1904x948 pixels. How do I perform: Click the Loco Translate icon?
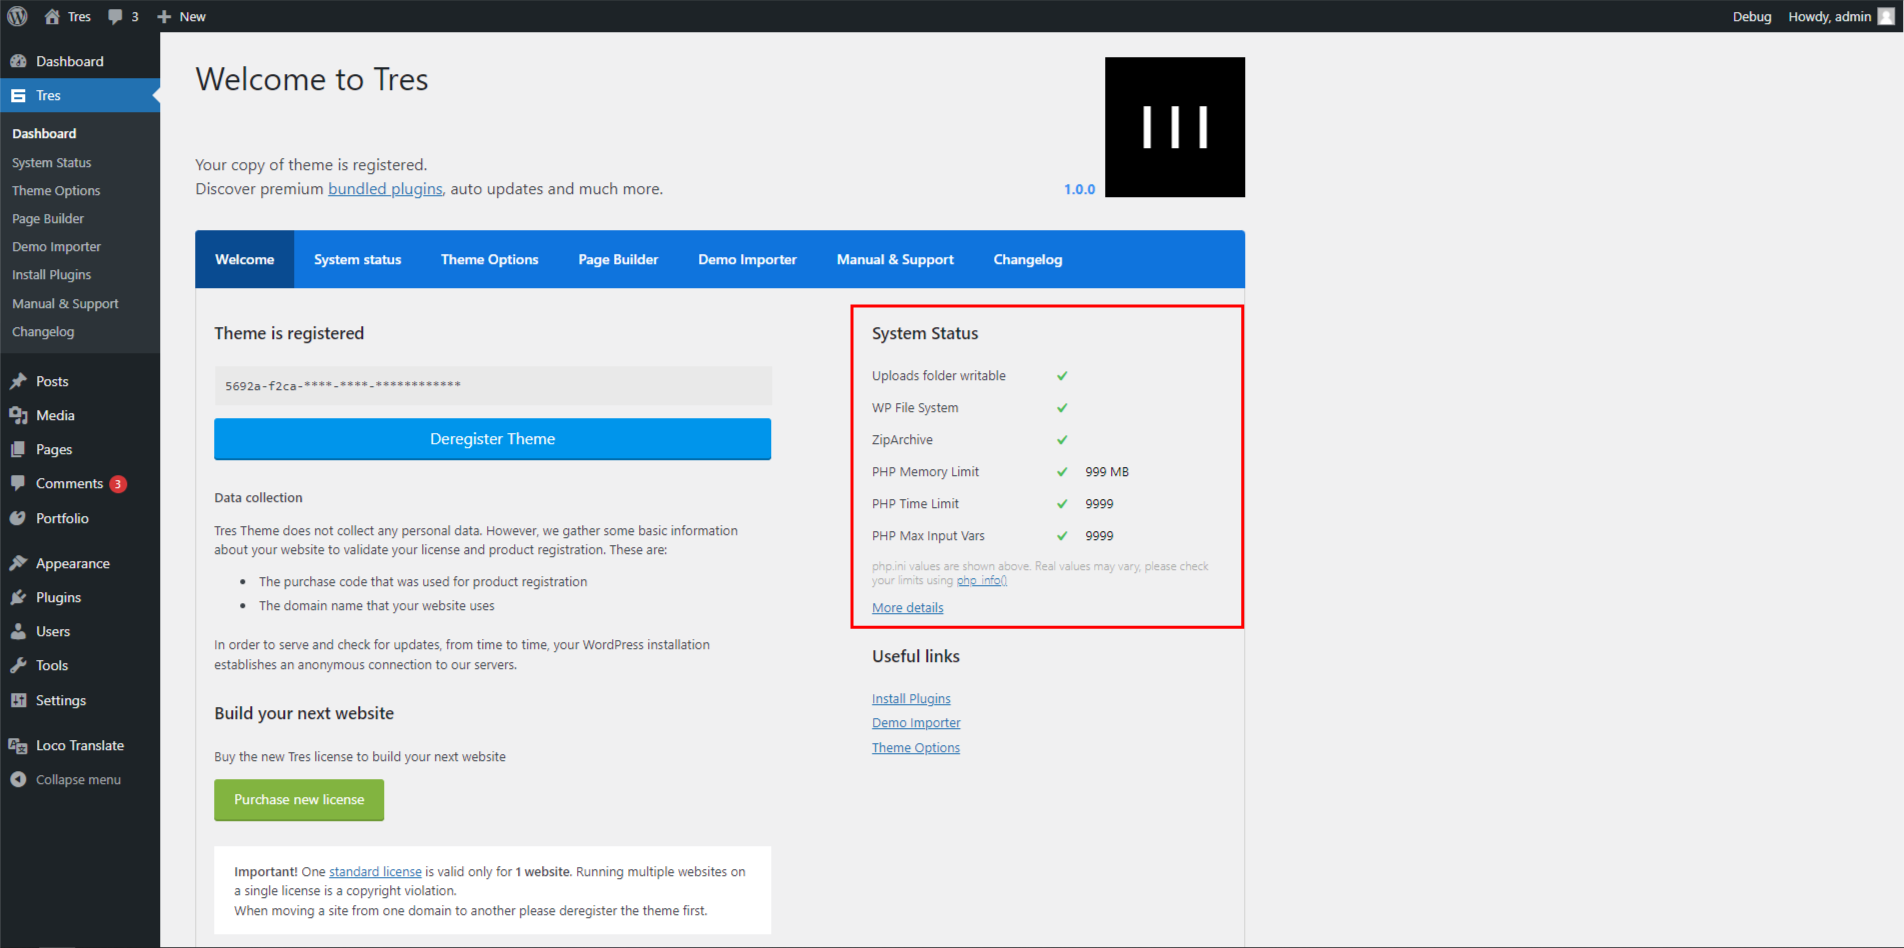(18, 745)
